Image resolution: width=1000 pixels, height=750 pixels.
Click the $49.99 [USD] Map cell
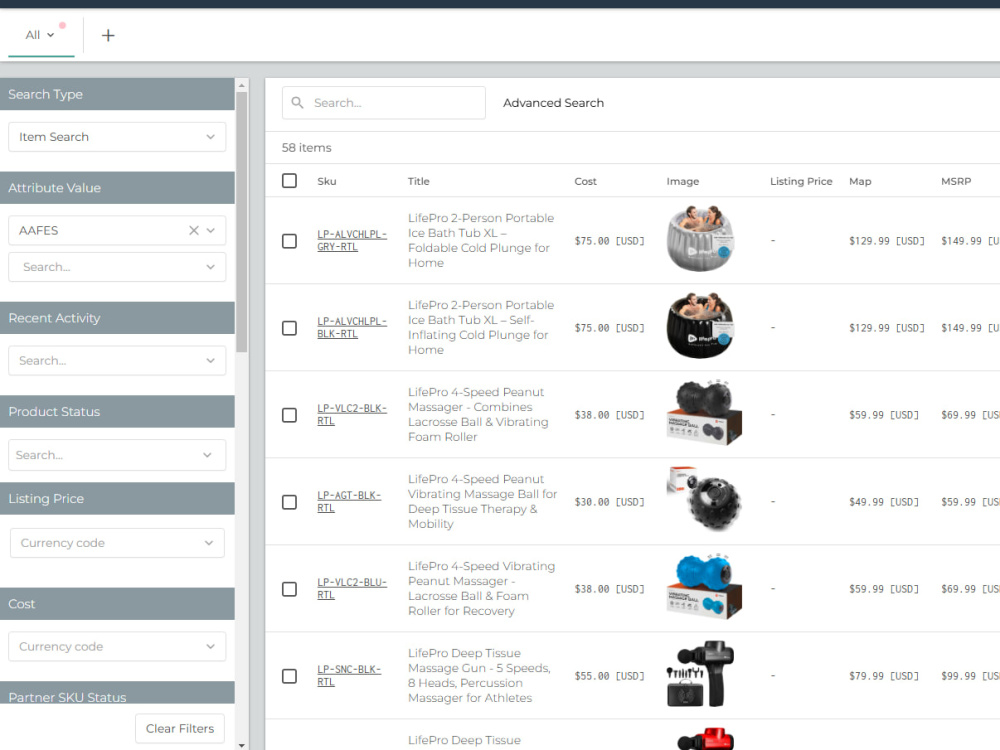tap(884, 502)
